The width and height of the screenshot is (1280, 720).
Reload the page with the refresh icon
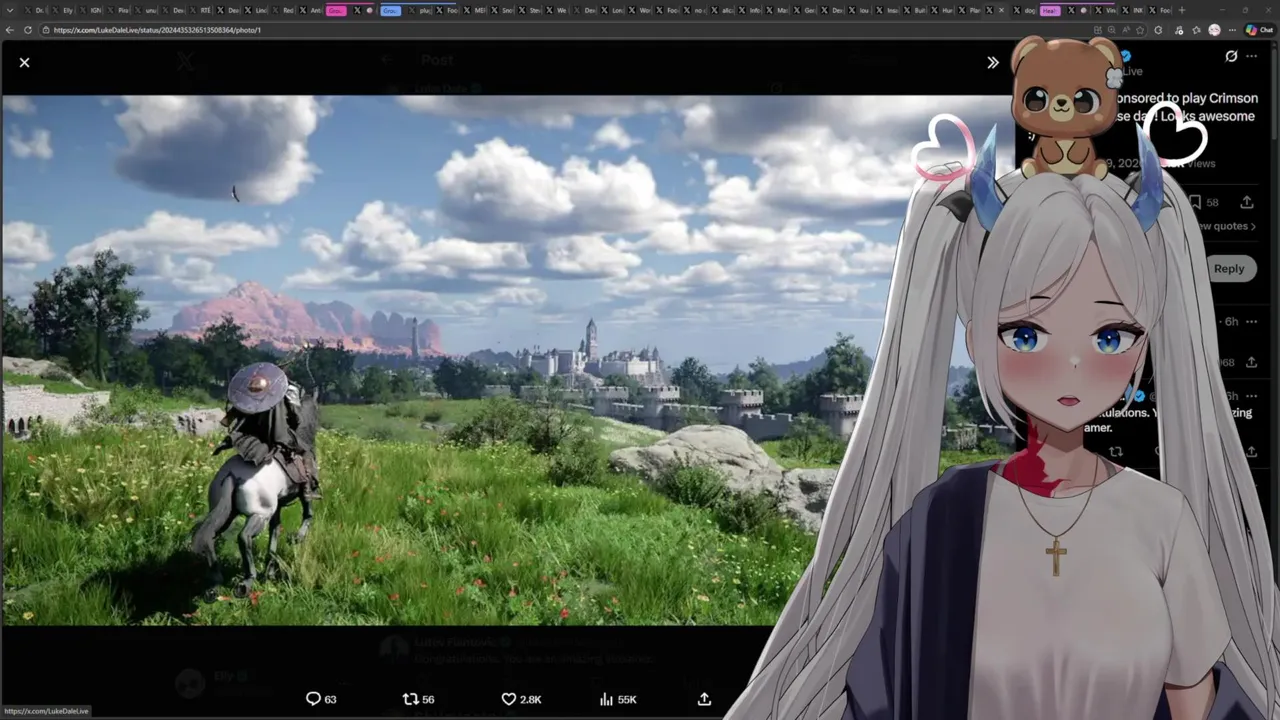tap(28, 30)
